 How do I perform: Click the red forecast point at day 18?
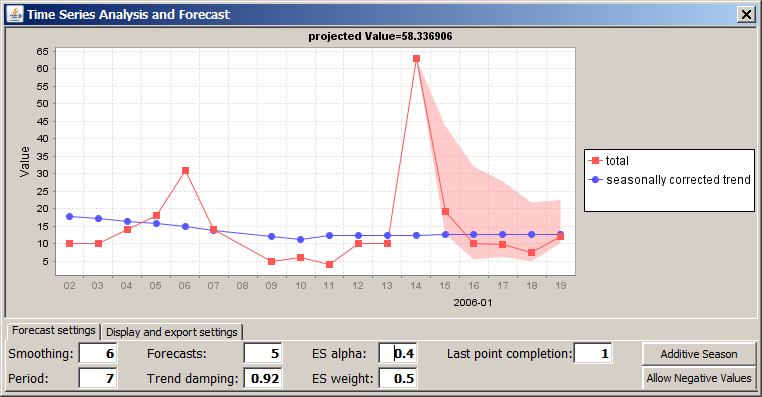(532, 253)
